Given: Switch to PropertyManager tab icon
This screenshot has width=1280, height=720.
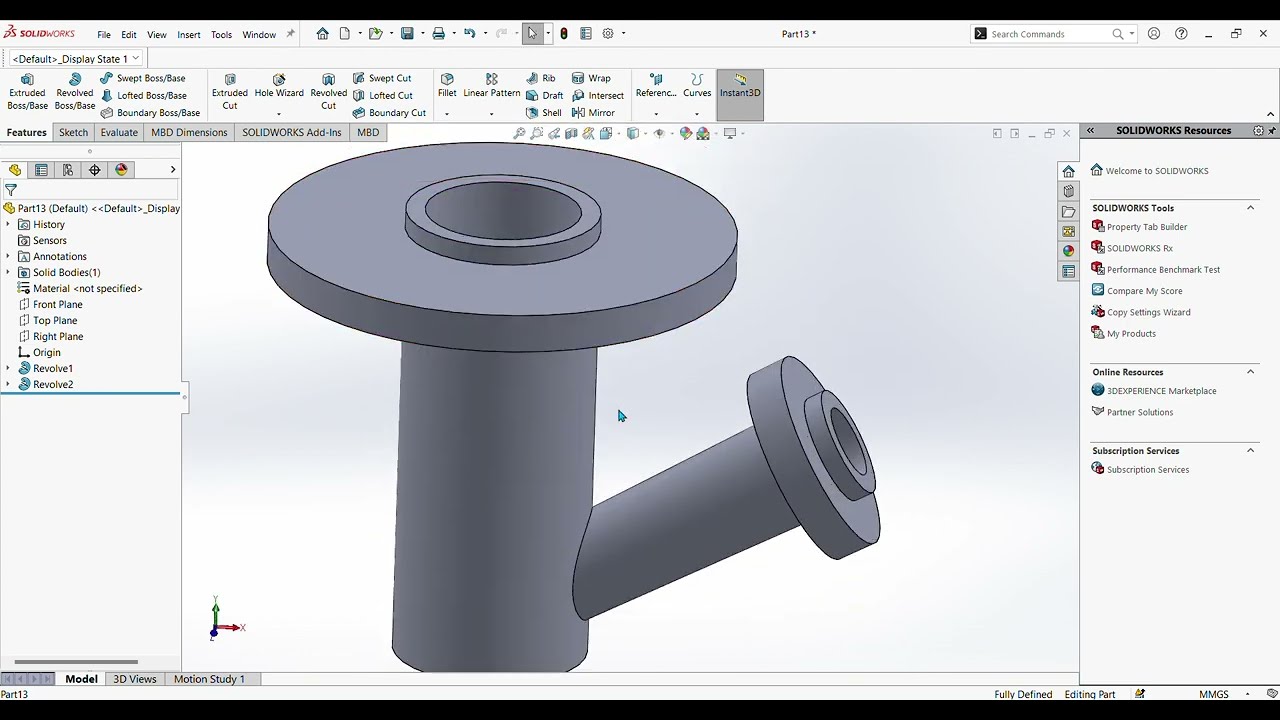Looking at the screenshot, I should coord(41,170).
